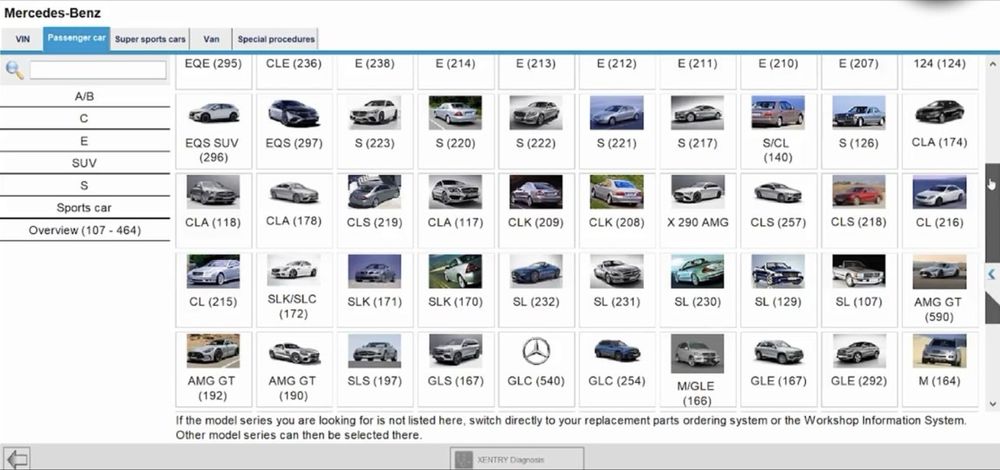1000x470 pixels.
Task: Select the SL (232) model tile
Action: tap(536, 290)
